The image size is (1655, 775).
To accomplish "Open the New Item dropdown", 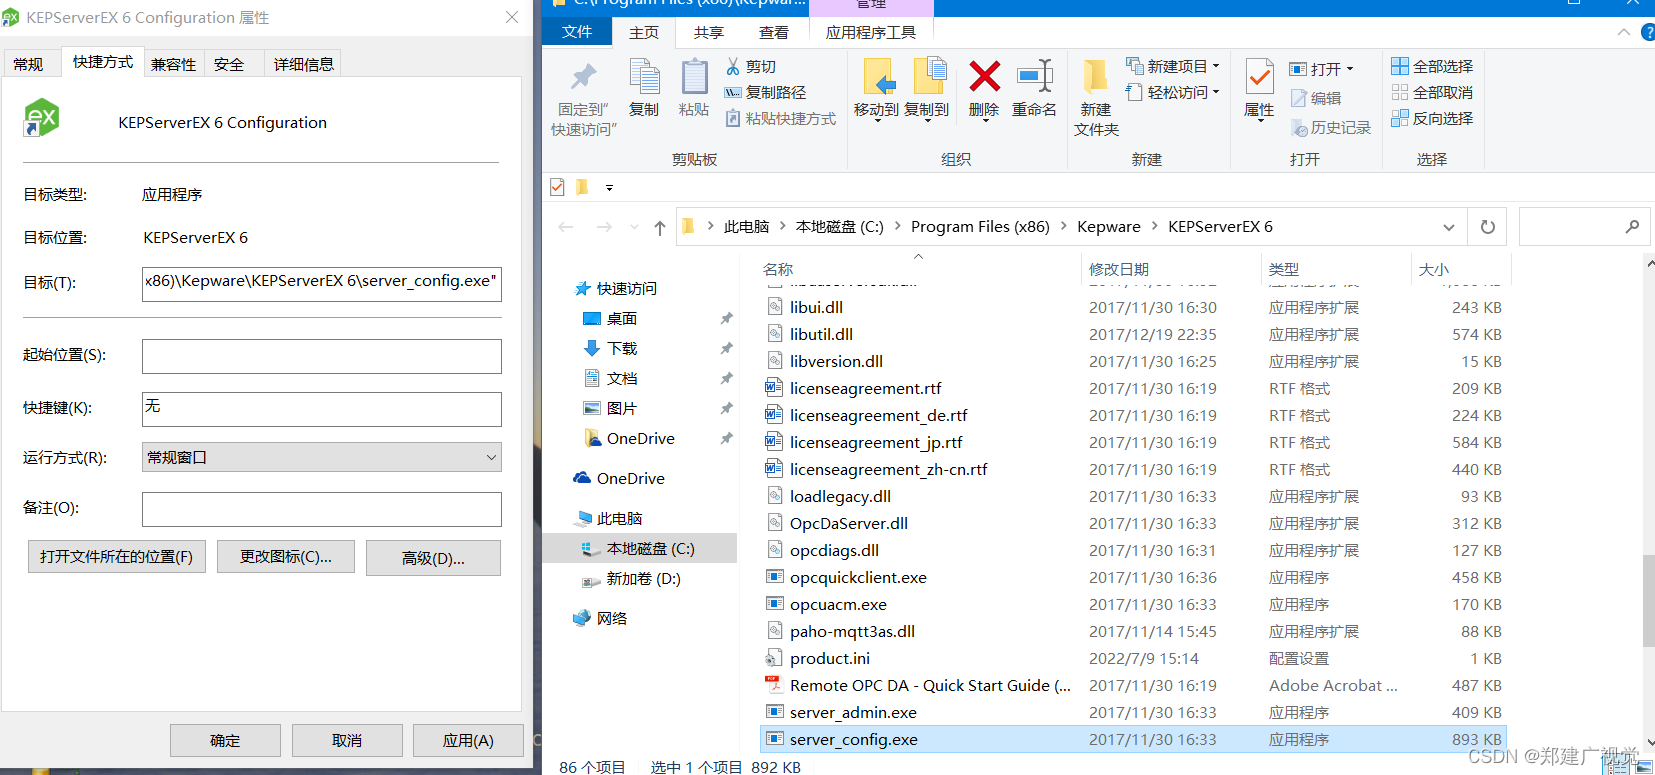I will click(x=1173, y=66).
